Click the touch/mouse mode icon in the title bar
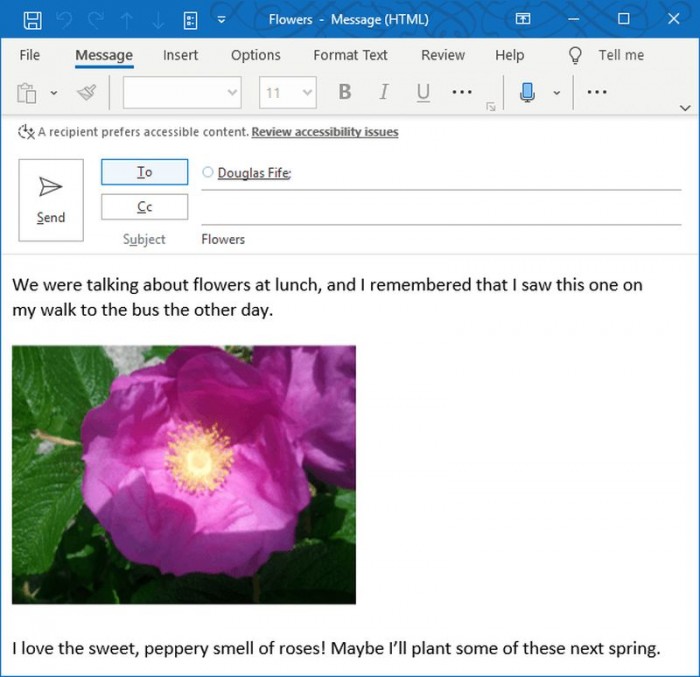Viewport: 700px width, 677px height. pos(191,20)
